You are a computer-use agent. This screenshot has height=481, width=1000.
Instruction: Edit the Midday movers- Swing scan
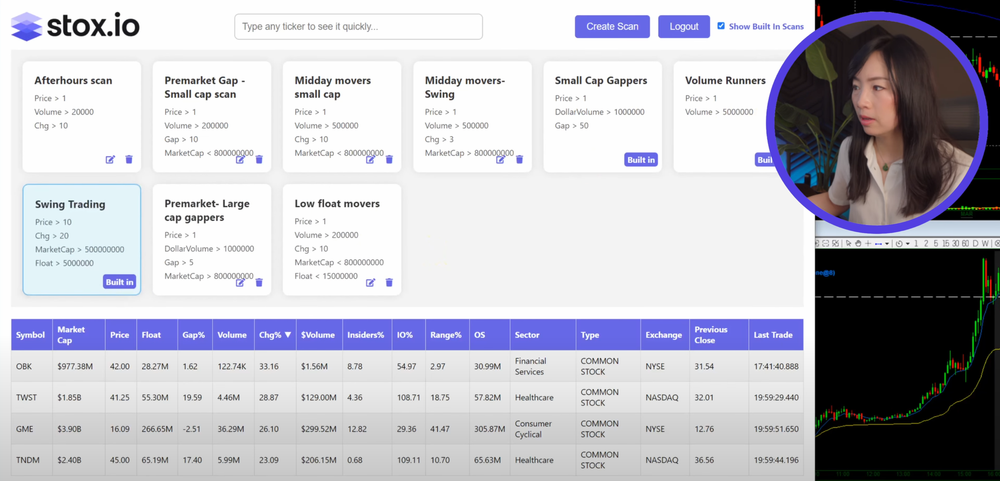(501, 159)
